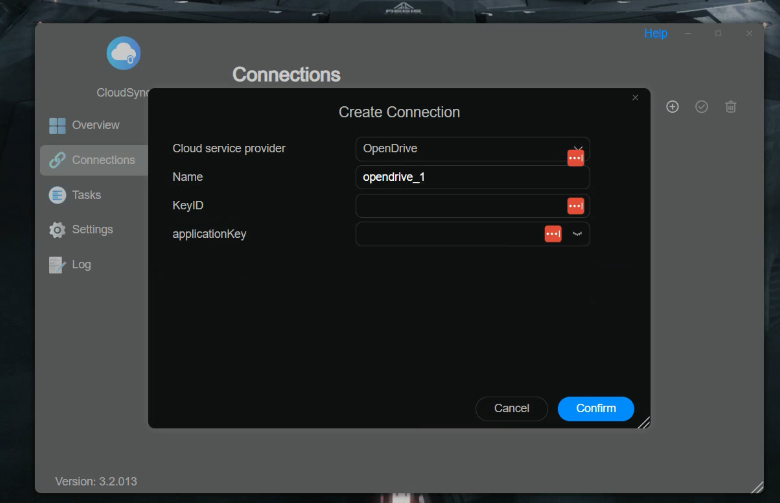The image size is (780, 503).
Task: Click the applicationKey input field
Action: click(x=473, y=234)
